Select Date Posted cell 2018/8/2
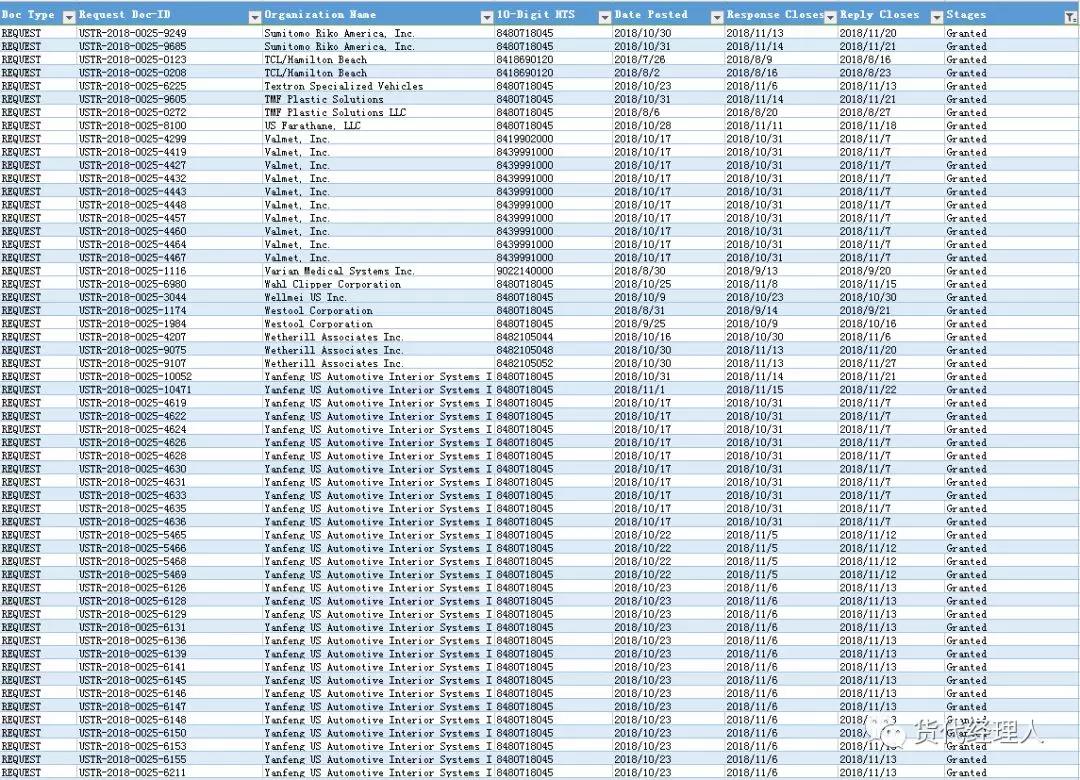Viewport: 1080px width, 780px height. [x=668, y=72]
